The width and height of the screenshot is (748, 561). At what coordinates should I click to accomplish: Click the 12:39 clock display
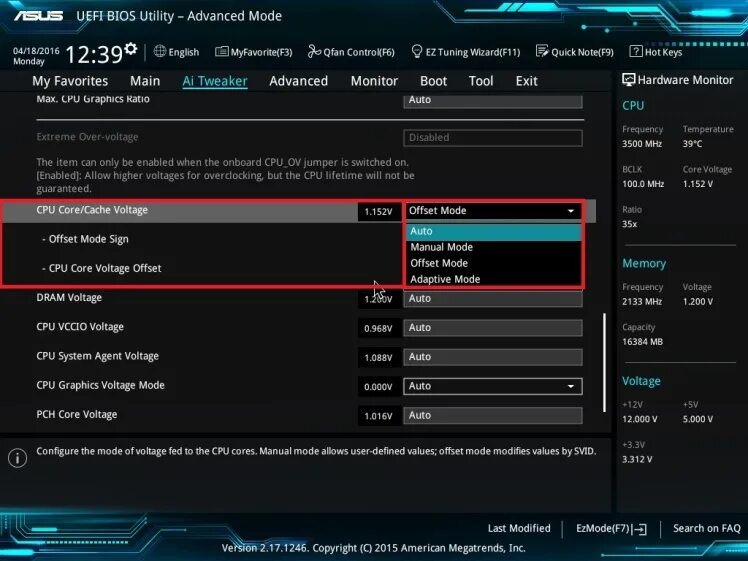click(x=94, y=54)
